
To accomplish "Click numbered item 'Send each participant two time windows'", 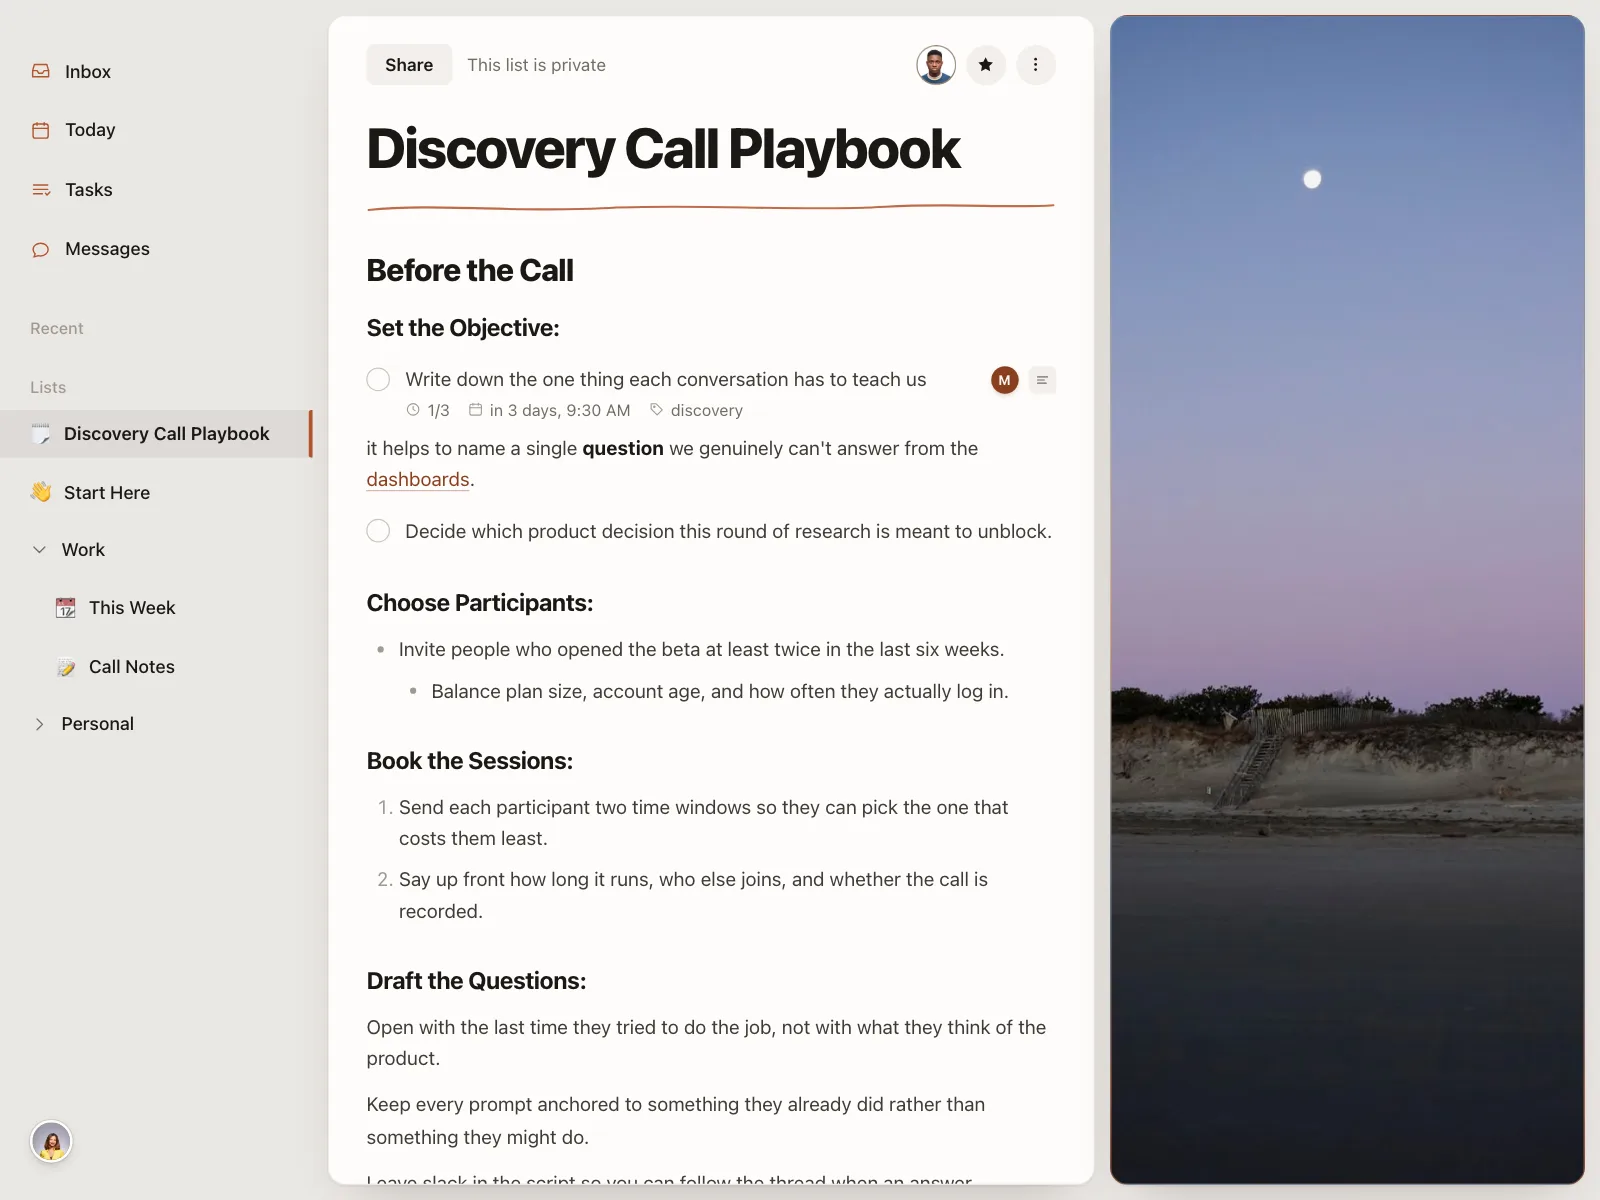I will click(x=703, y=823).
